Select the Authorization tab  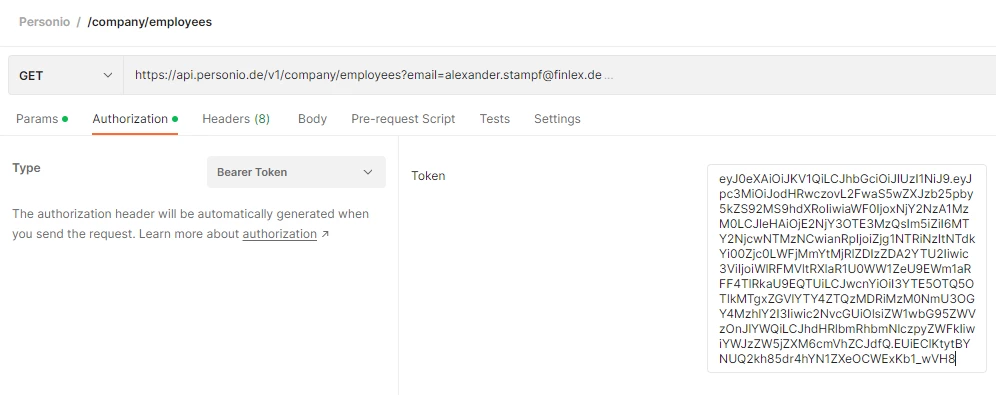tap(135, 119)
